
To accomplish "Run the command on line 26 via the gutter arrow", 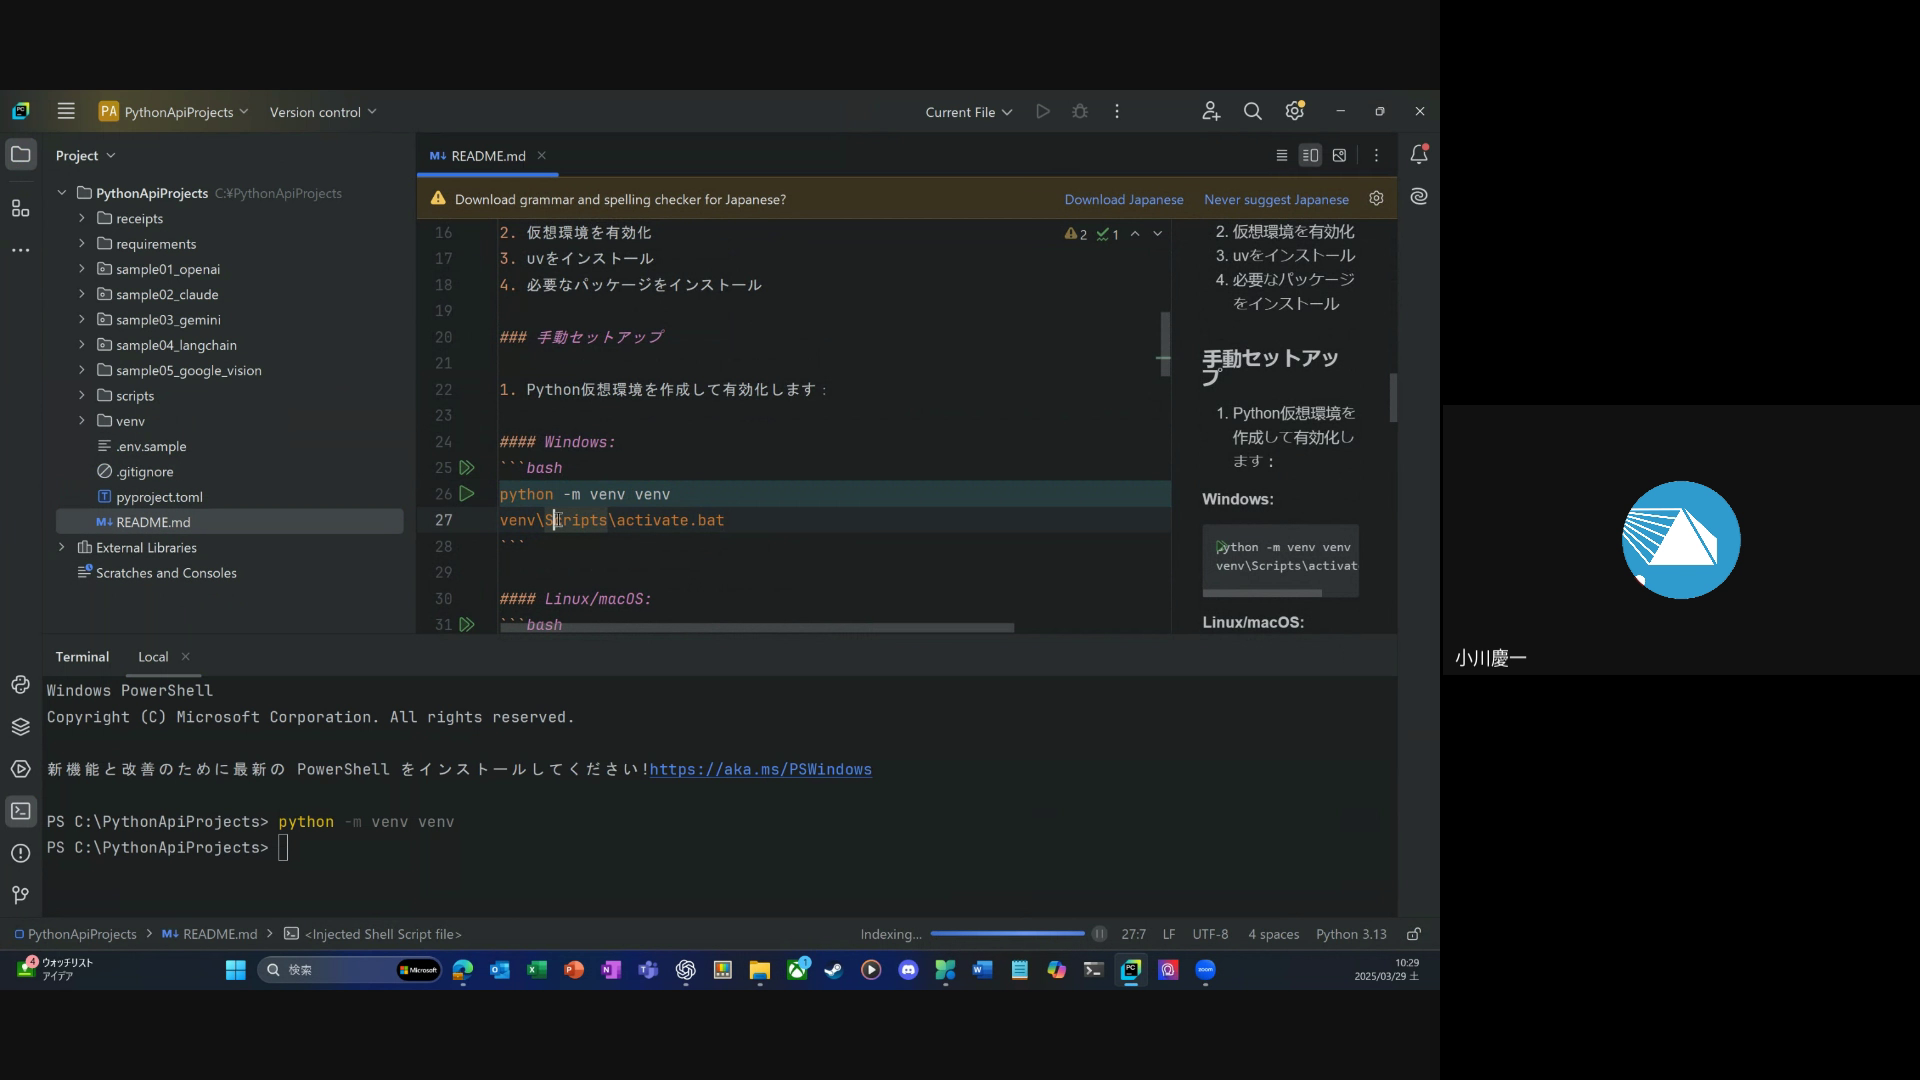I will point(467,494).
